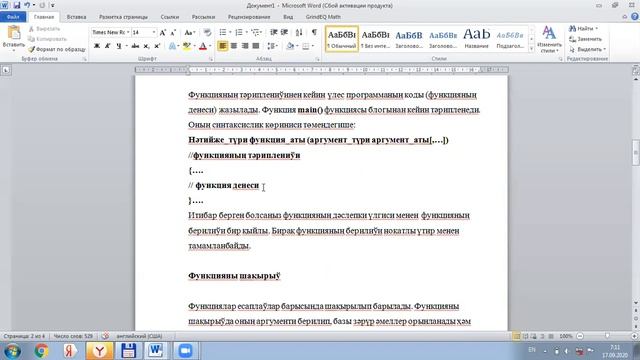Click Найти (Find) button
The height and width of the screenshot is (360, 640).
point(584,29)
